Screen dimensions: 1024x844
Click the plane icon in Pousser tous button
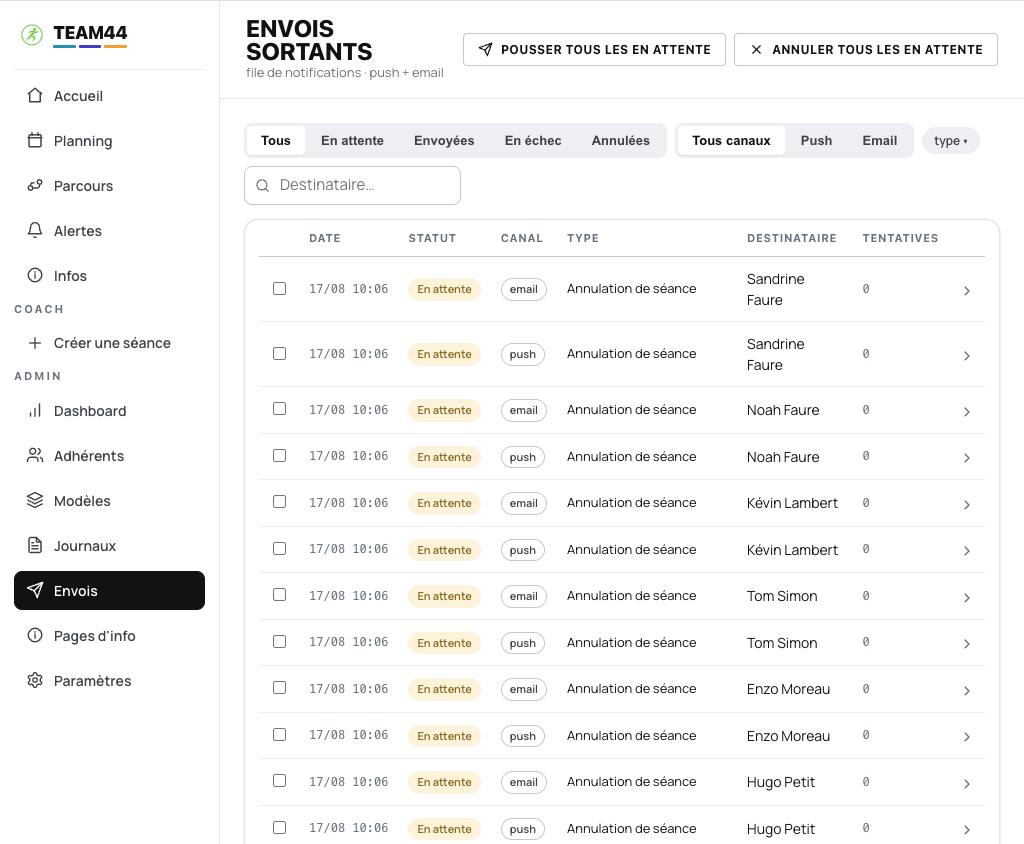coord(485,50)
